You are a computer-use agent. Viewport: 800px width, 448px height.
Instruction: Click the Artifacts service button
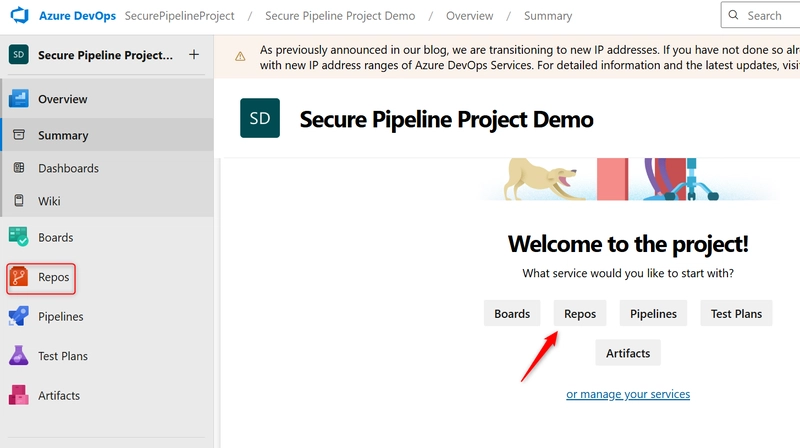[x=628, y=353]
